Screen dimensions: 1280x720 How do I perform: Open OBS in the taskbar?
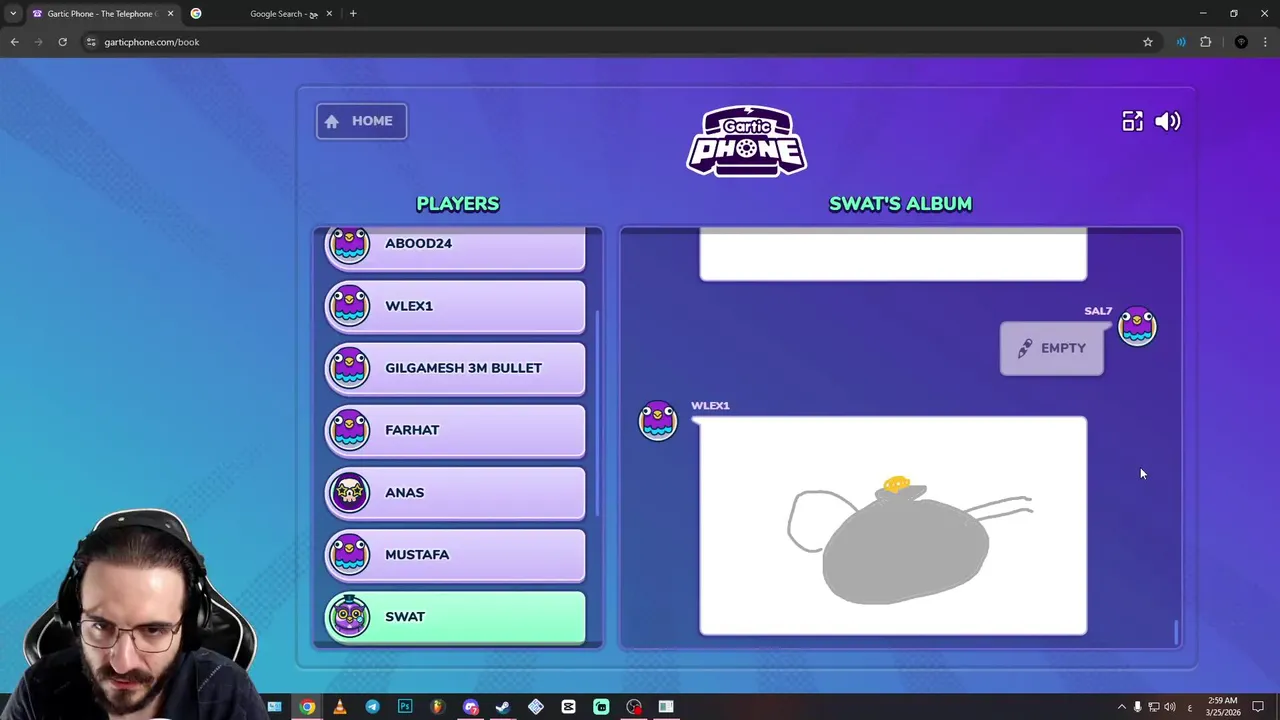click(634, 707)
